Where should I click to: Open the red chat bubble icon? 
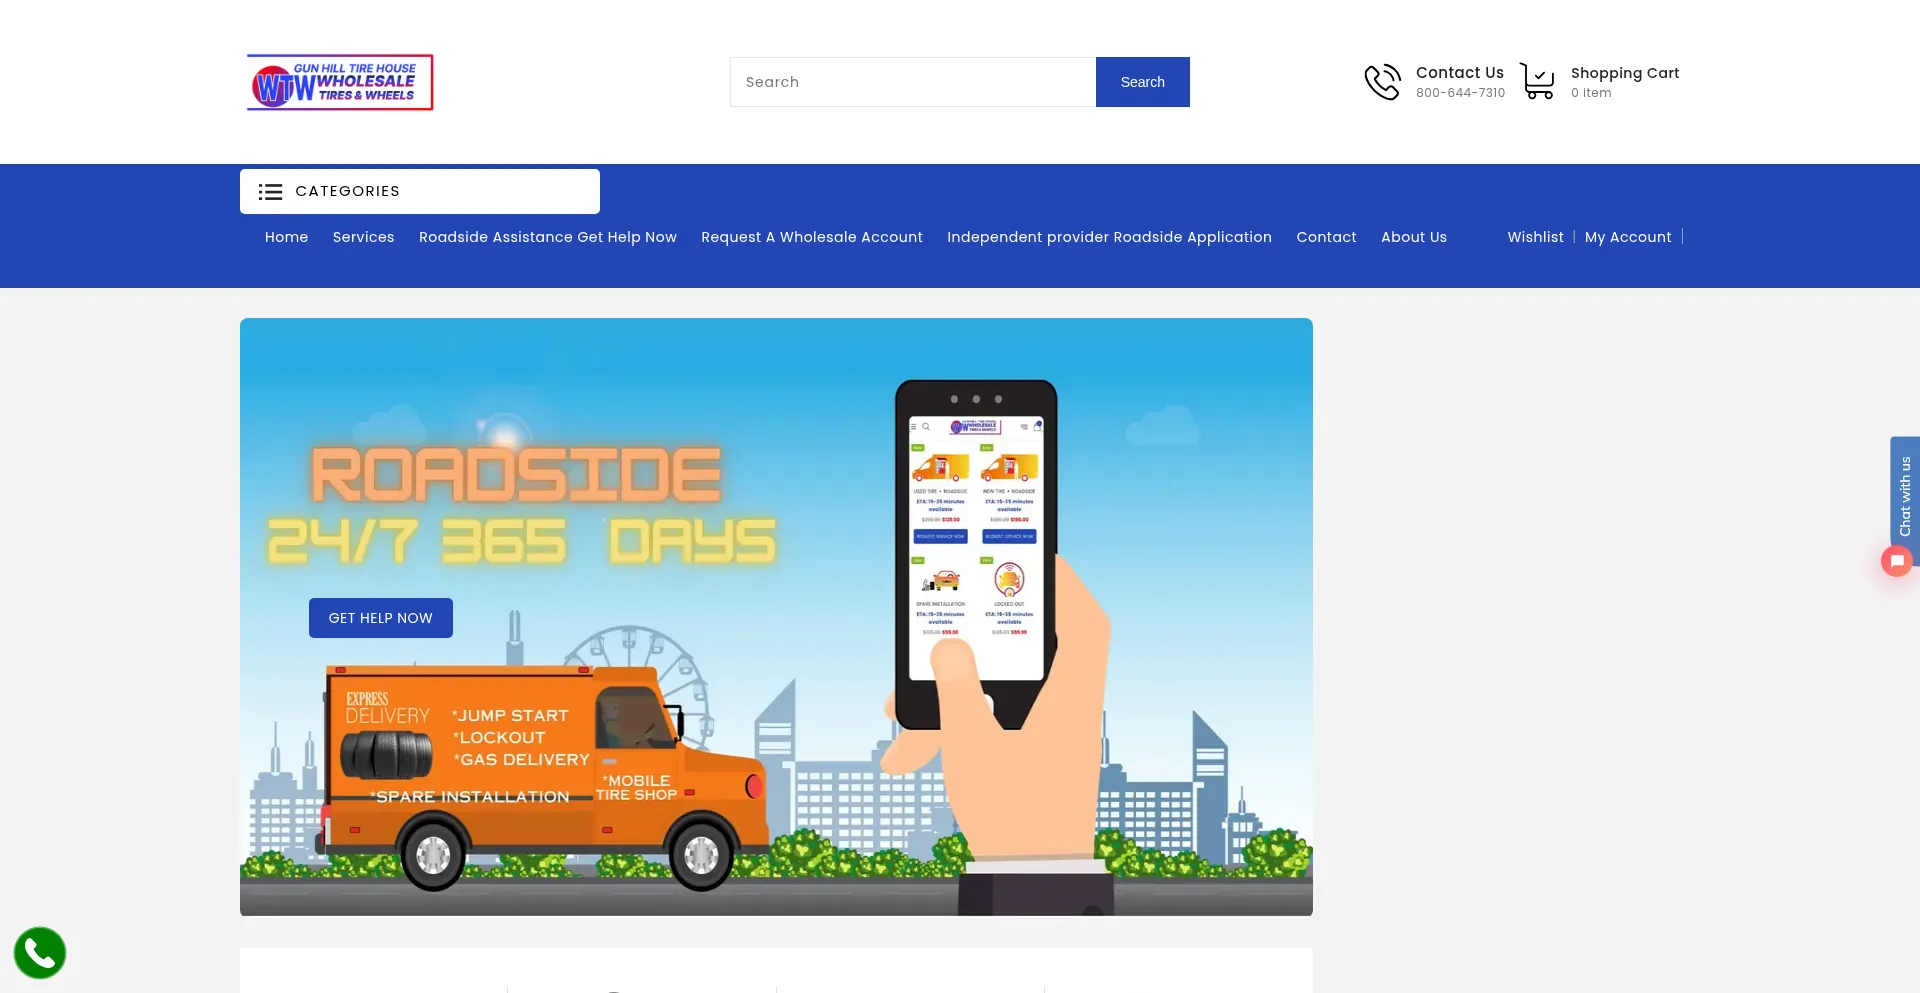coord(1896,561)
